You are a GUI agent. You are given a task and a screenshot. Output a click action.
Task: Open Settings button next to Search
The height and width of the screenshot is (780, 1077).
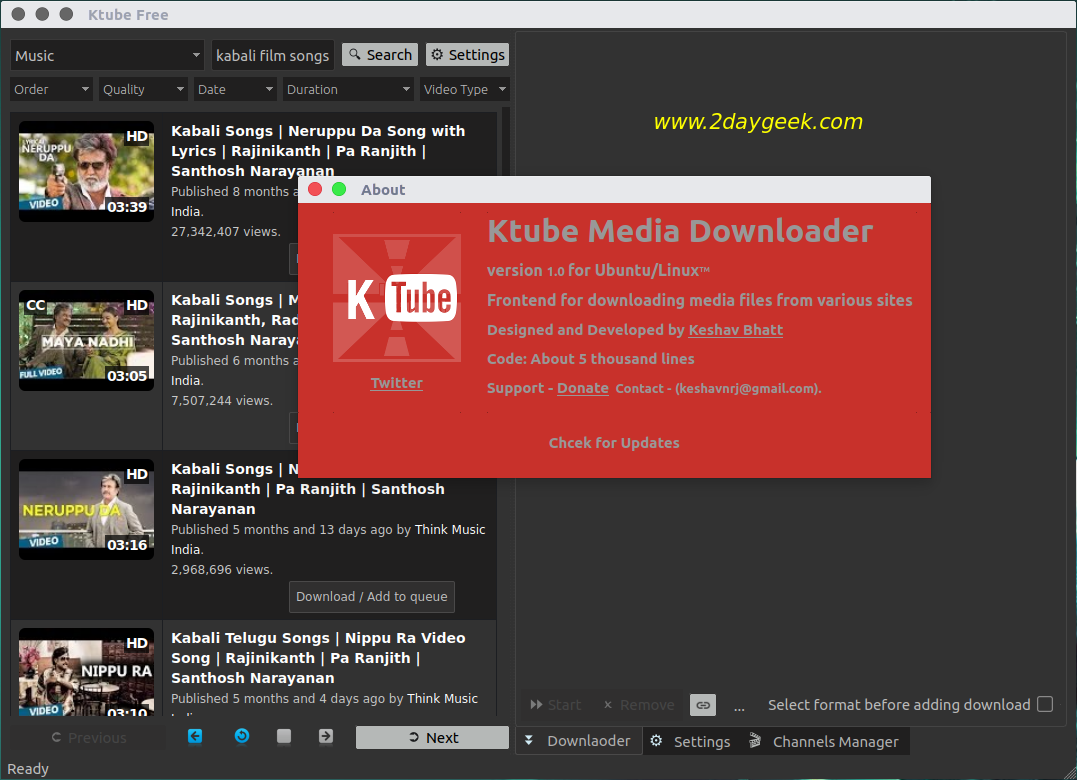467,55
